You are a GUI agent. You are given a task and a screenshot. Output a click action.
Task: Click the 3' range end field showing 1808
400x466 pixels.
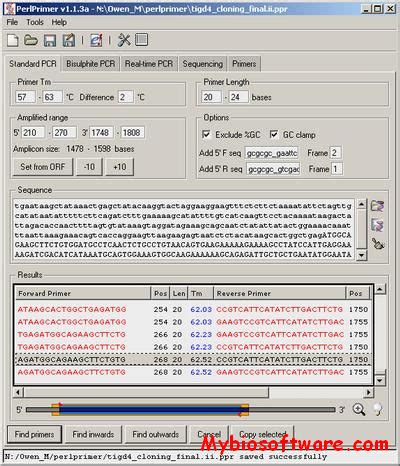133,132
